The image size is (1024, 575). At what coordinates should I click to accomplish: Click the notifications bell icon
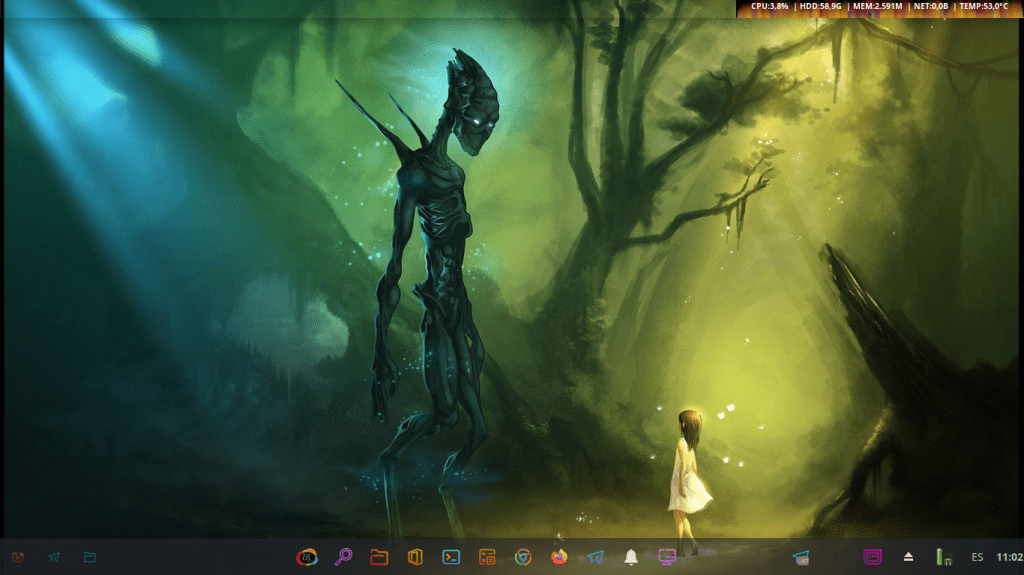631,557
